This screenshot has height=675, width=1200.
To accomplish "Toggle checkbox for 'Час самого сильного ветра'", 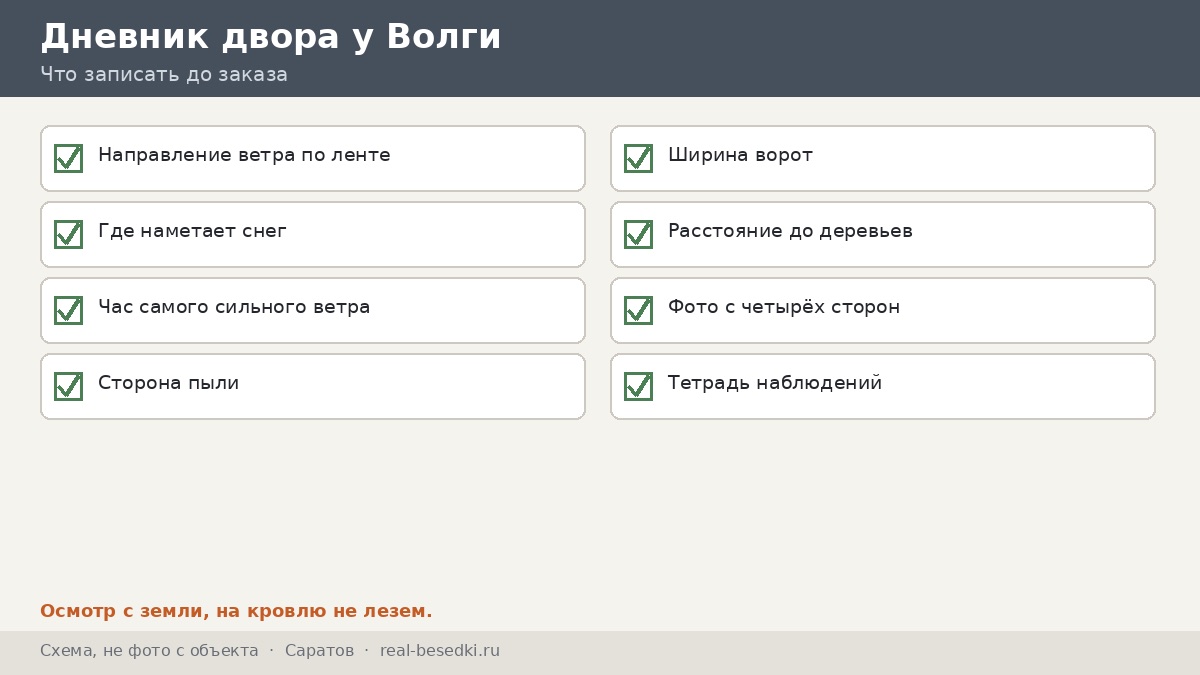I will click(x=68, y=310).
